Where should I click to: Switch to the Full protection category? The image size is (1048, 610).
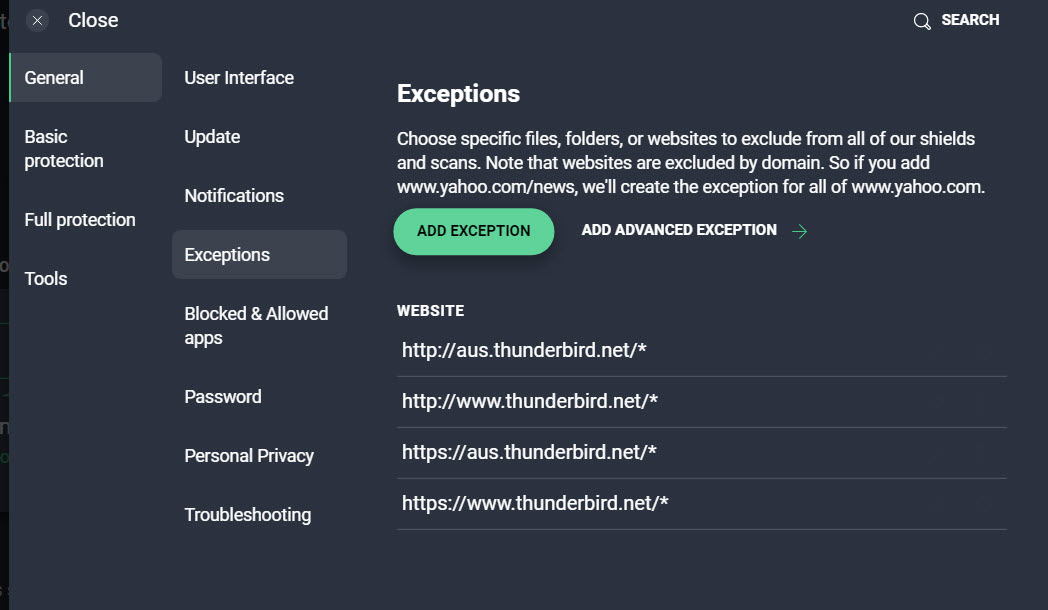pyautogui.click(x=80, y=220)
